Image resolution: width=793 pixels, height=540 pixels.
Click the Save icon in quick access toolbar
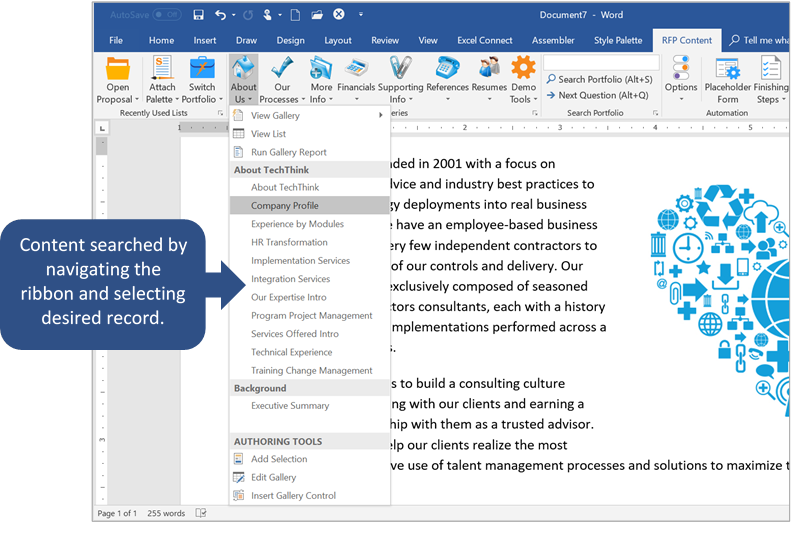(199, 15)
